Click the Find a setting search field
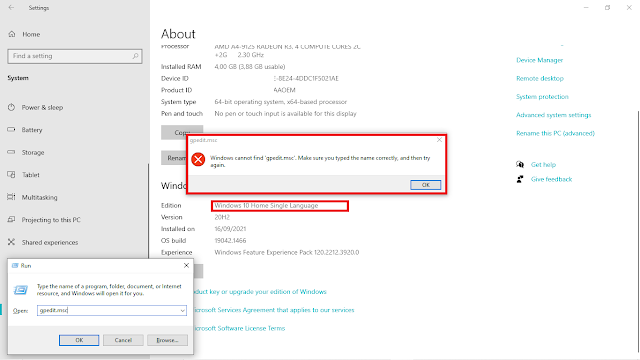 75,56
